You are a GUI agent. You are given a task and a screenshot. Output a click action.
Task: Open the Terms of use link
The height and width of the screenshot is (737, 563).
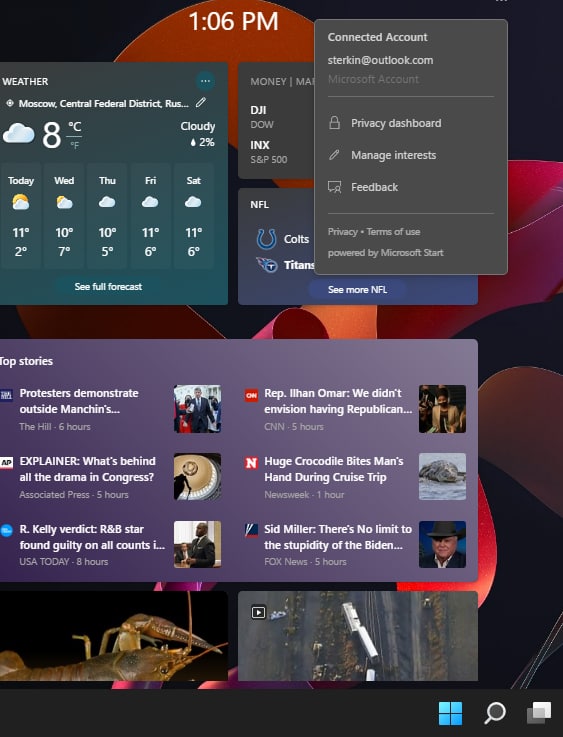point(393,232)
